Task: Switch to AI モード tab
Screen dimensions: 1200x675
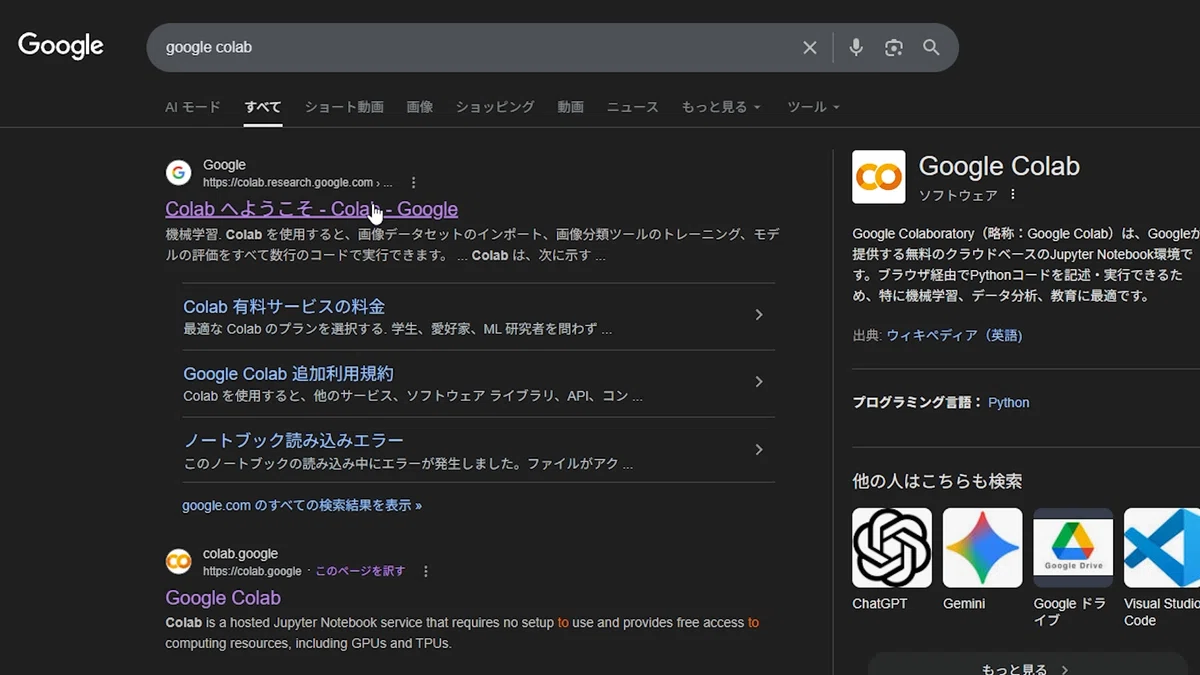Action: (193, 107)
